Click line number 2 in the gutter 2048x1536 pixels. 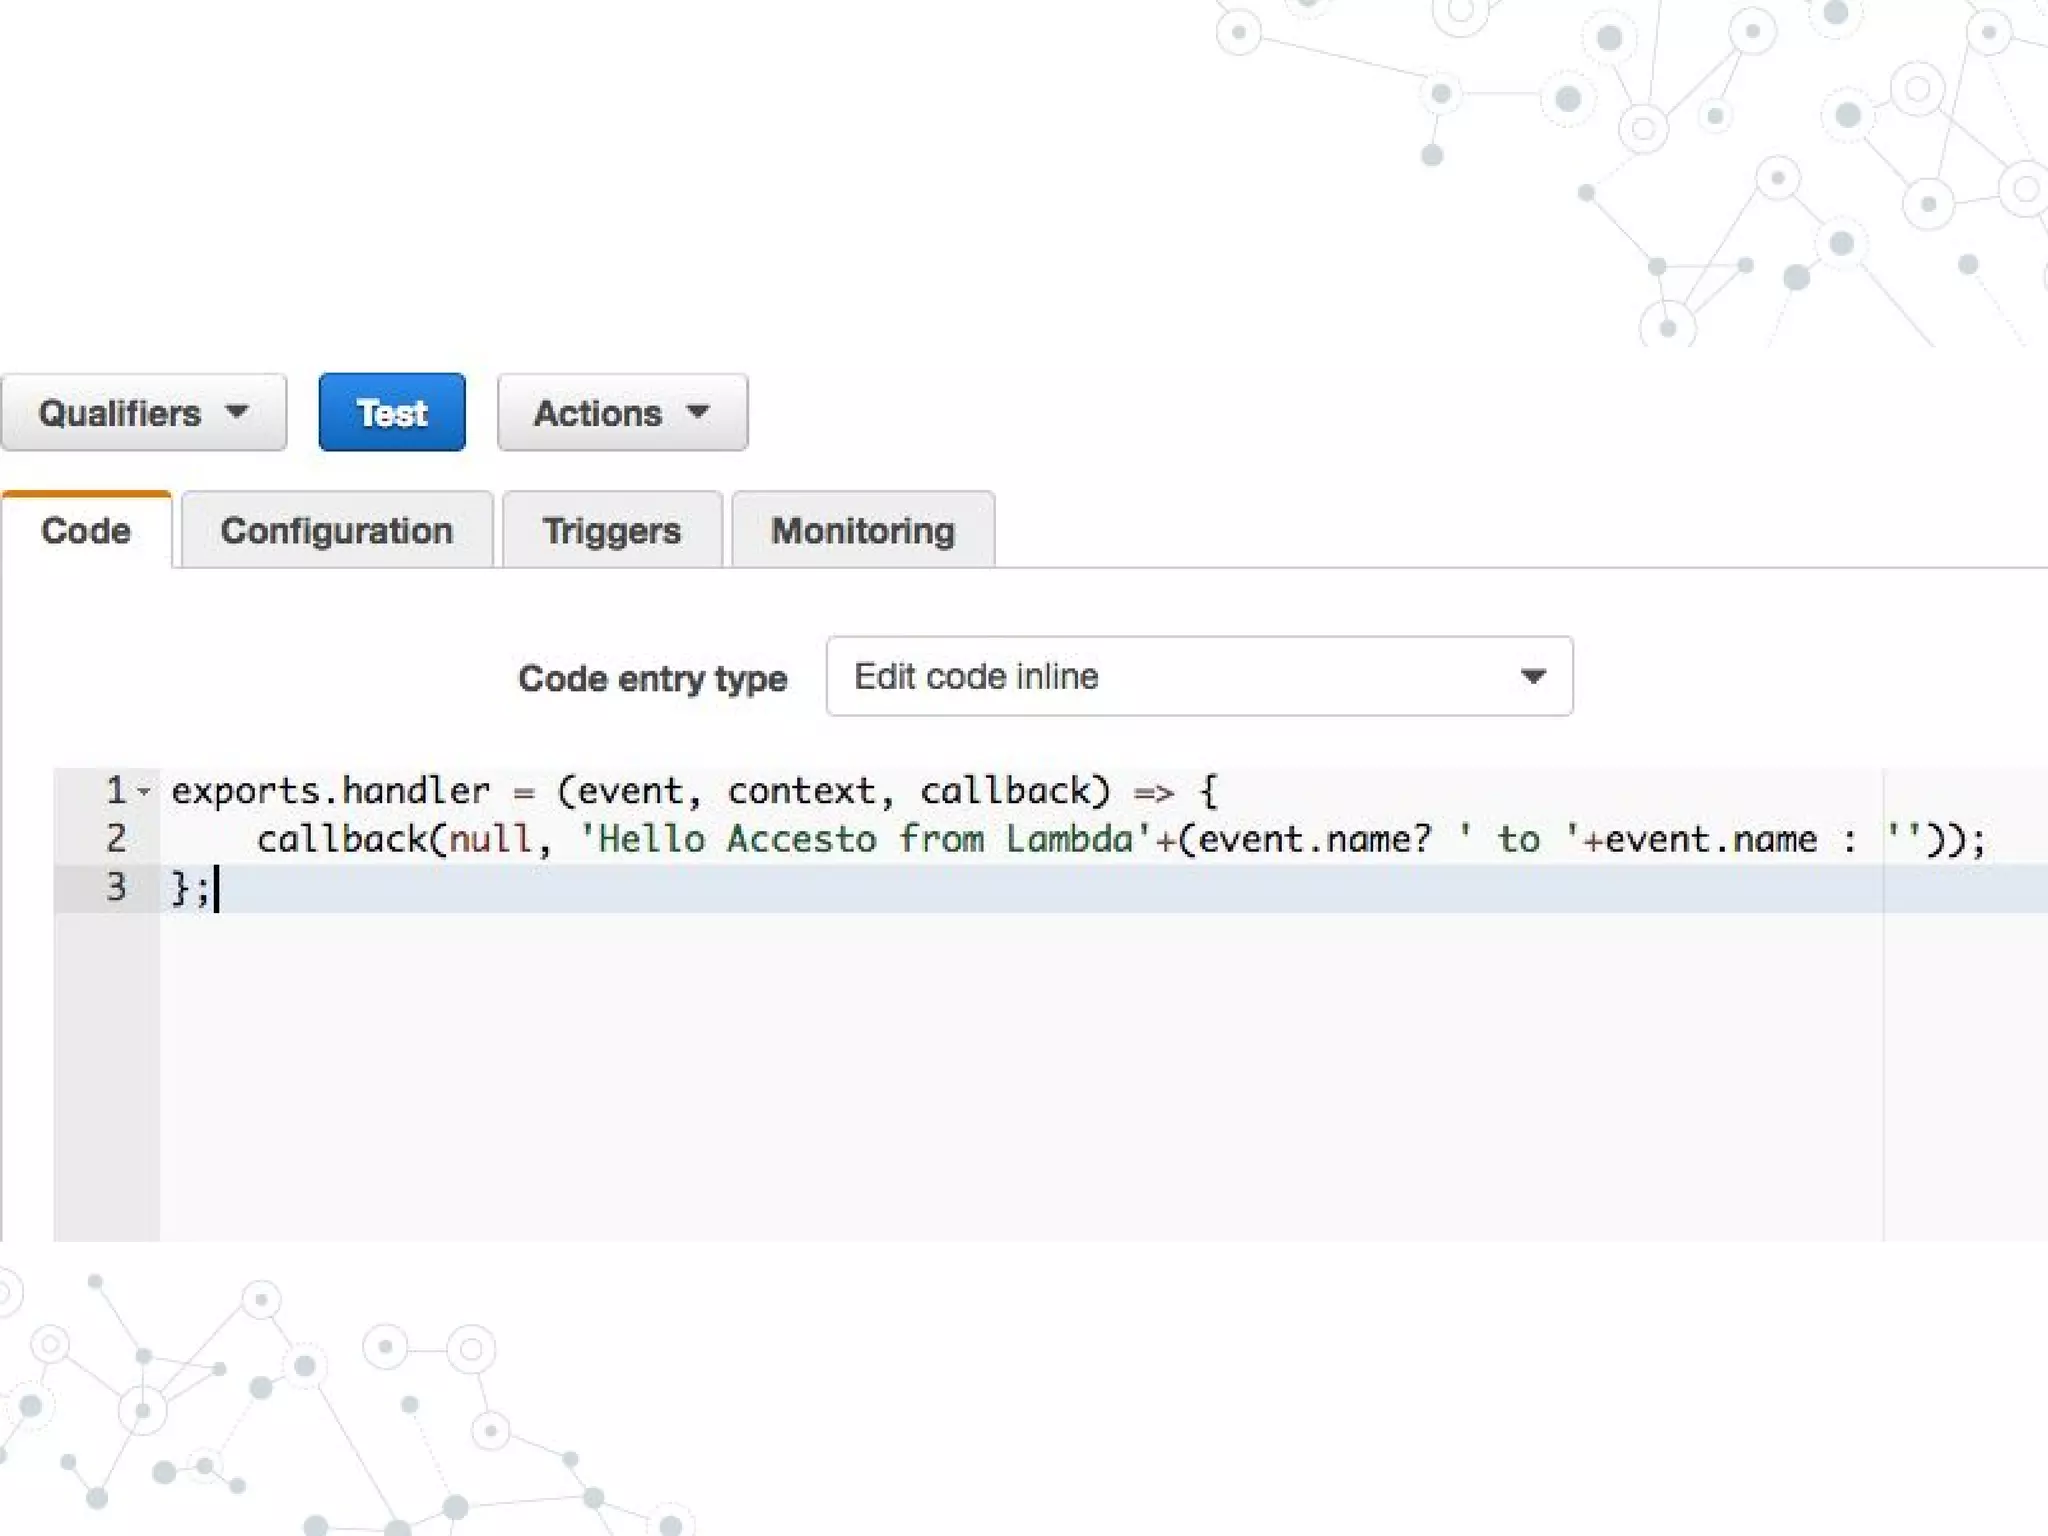point(116,839)
